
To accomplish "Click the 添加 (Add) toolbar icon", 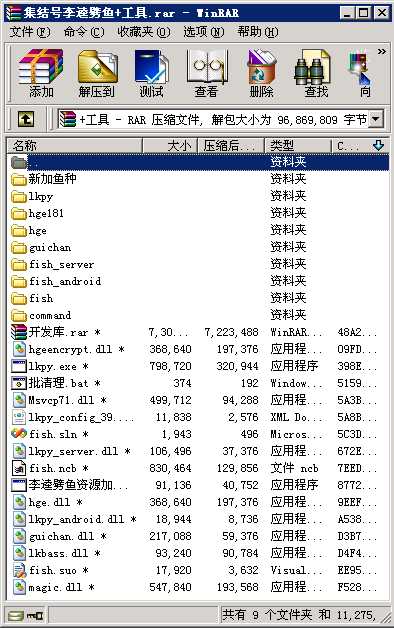I will (41, 73).
